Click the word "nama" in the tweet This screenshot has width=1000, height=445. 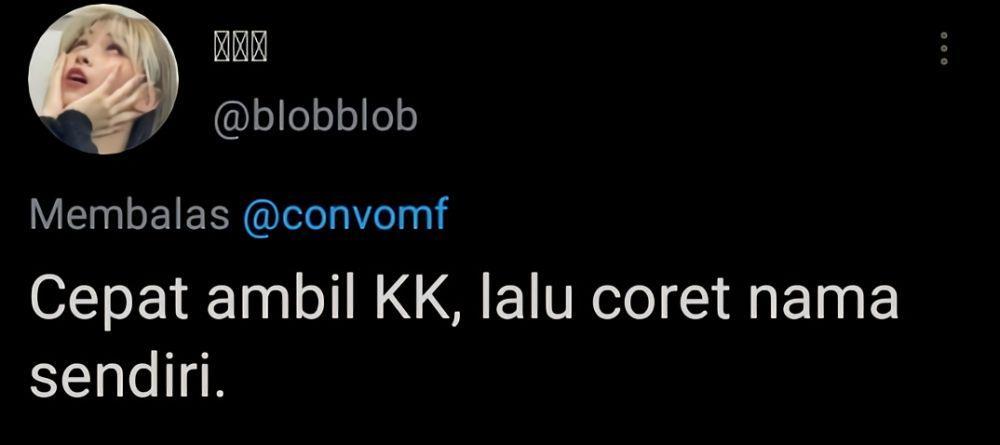830,303
